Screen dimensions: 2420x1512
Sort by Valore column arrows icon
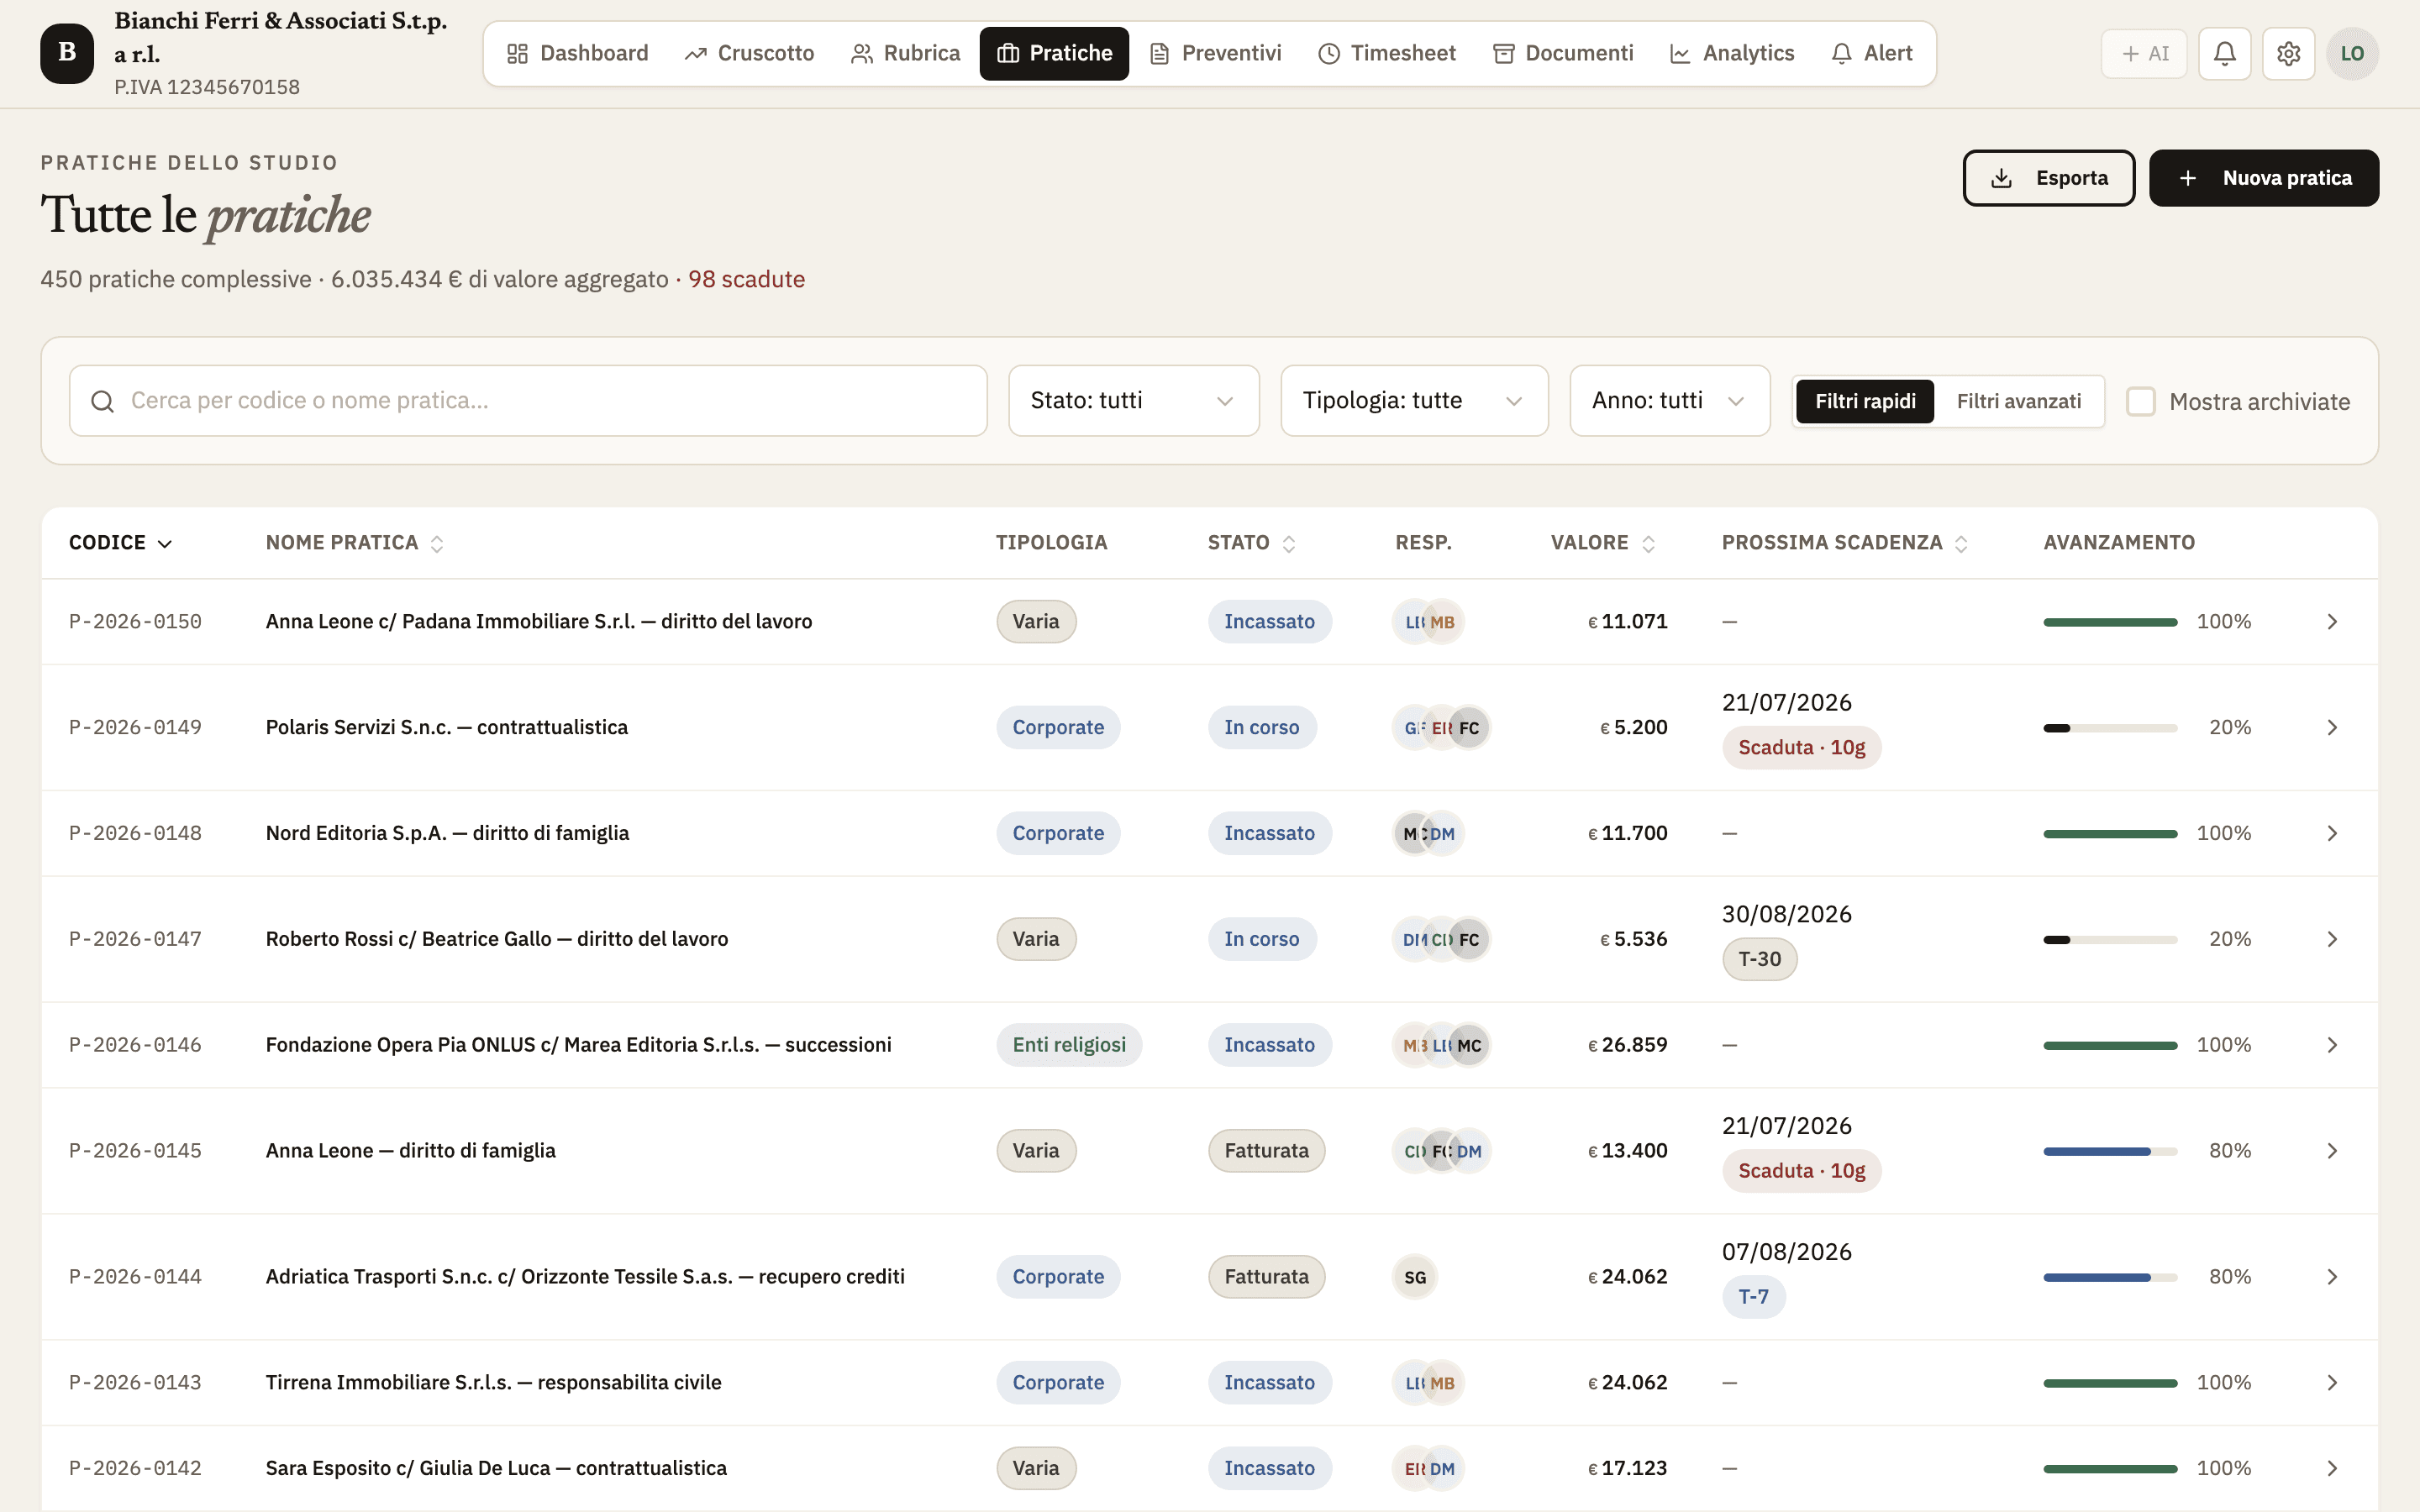(1649, 543)
